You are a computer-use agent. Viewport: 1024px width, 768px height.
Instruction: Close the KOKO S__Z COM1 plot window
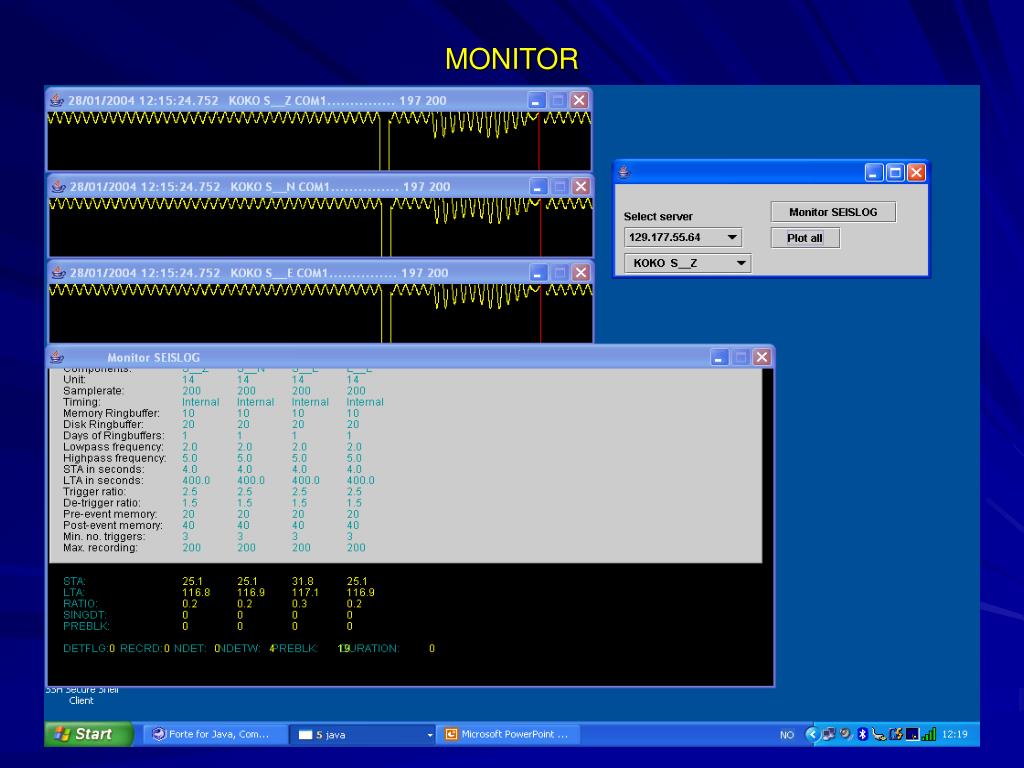click(579, 100)
